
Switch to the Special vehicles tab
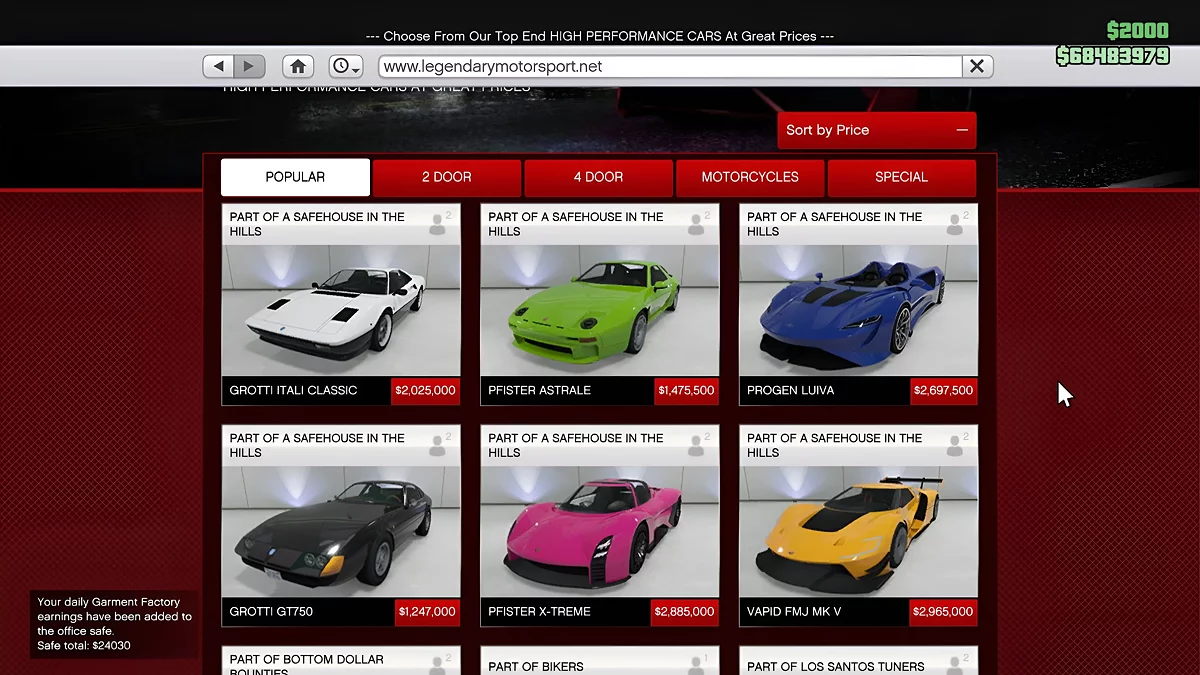(901, 177)
